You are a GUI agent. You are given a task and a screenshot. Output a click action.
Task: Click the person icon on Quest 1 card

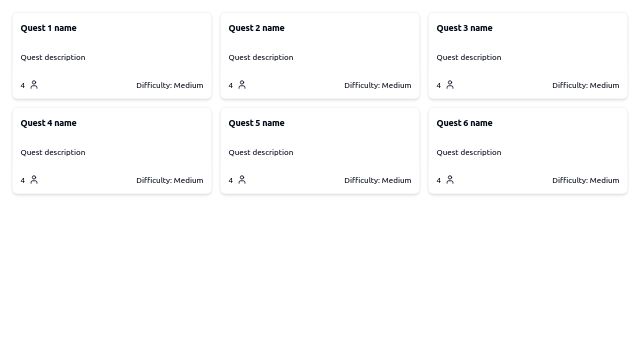click(x=34, y=85)
